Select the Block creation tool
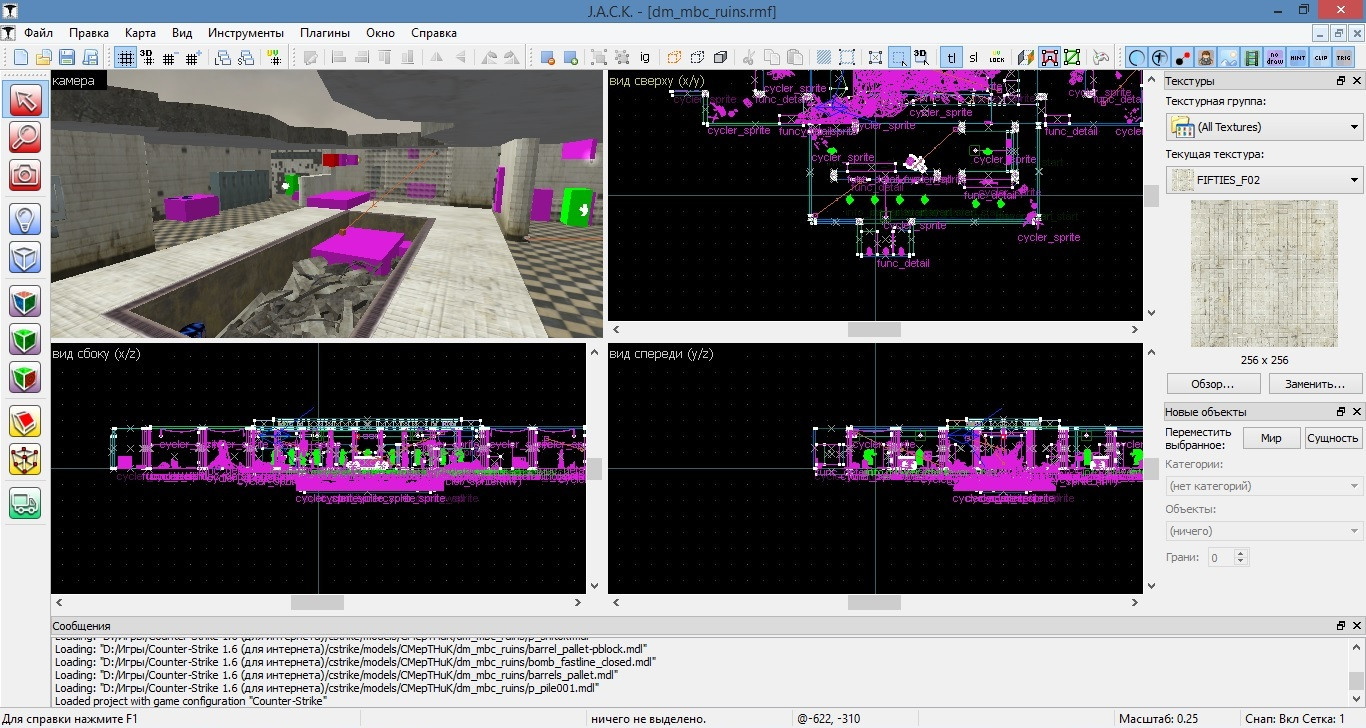 click(25, 257)
